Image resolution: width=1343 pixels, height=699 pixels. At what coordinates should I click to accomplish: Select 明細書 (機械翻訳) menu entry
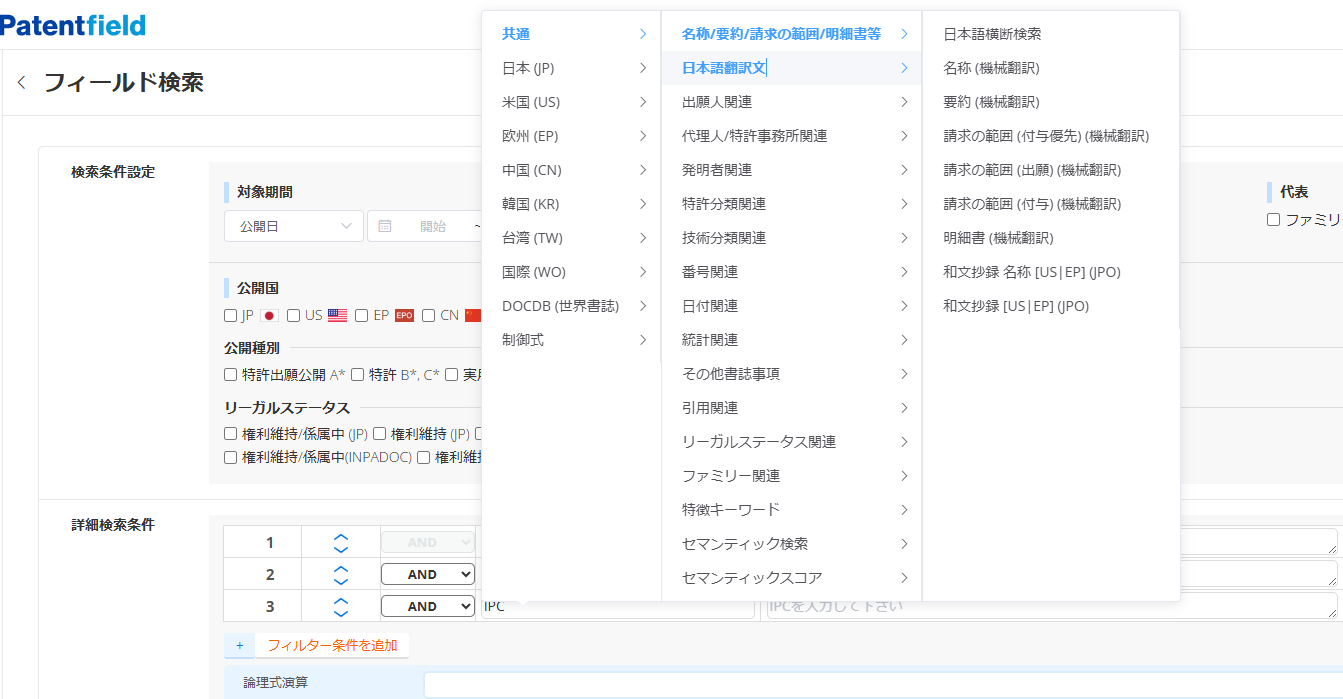(998, 238)
